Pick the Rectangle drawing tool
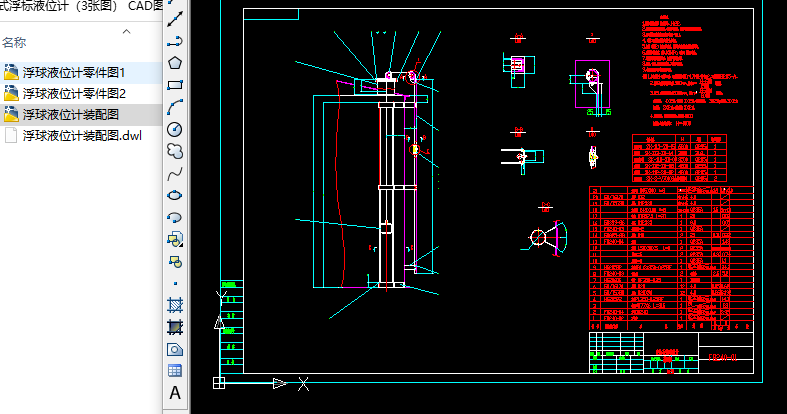The image size is (787, 414). [x=175, y=84]
